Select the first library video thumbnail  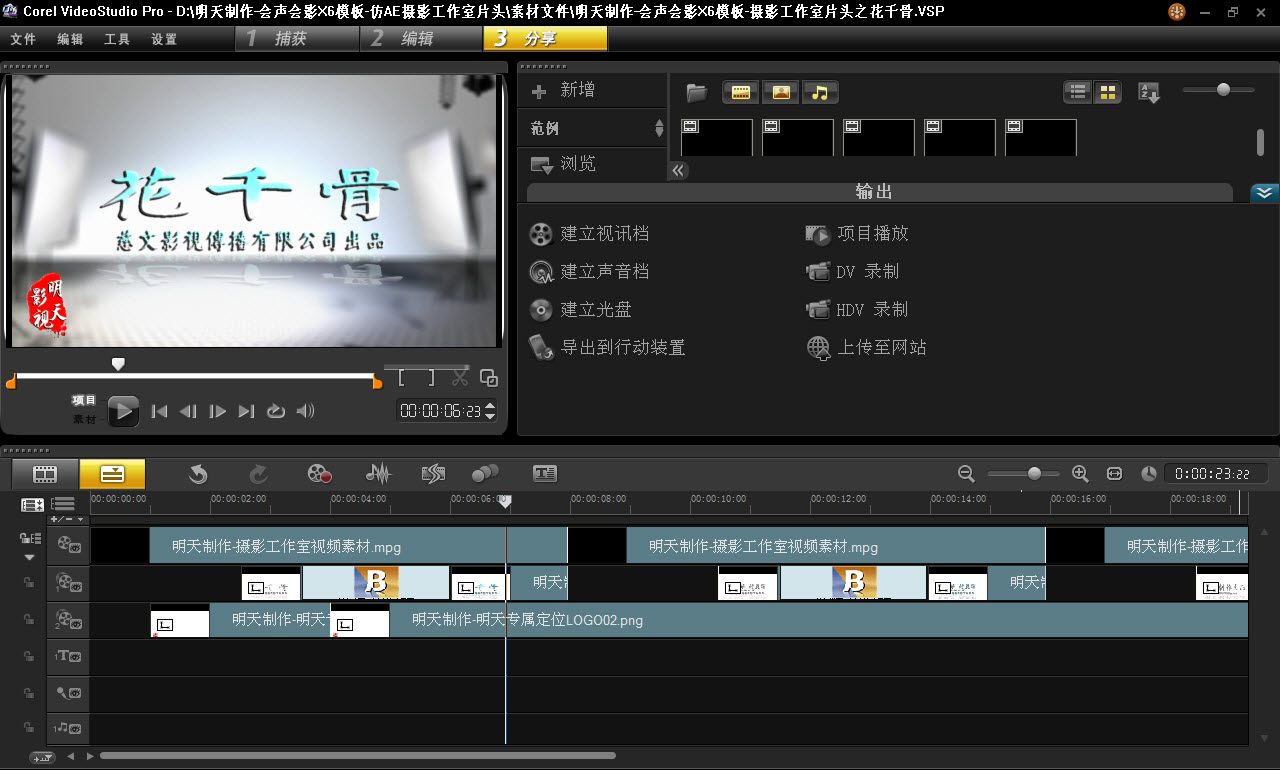pos(717,138)
